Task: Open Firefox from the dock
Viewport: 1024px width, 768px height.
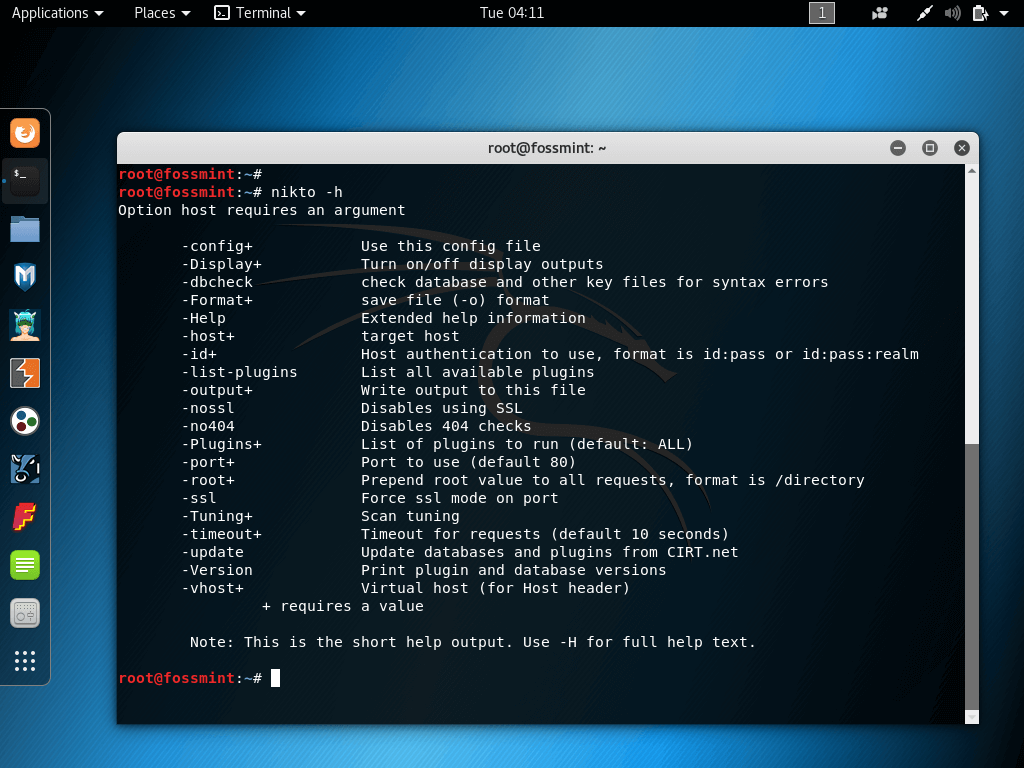Action: point(25,133)
